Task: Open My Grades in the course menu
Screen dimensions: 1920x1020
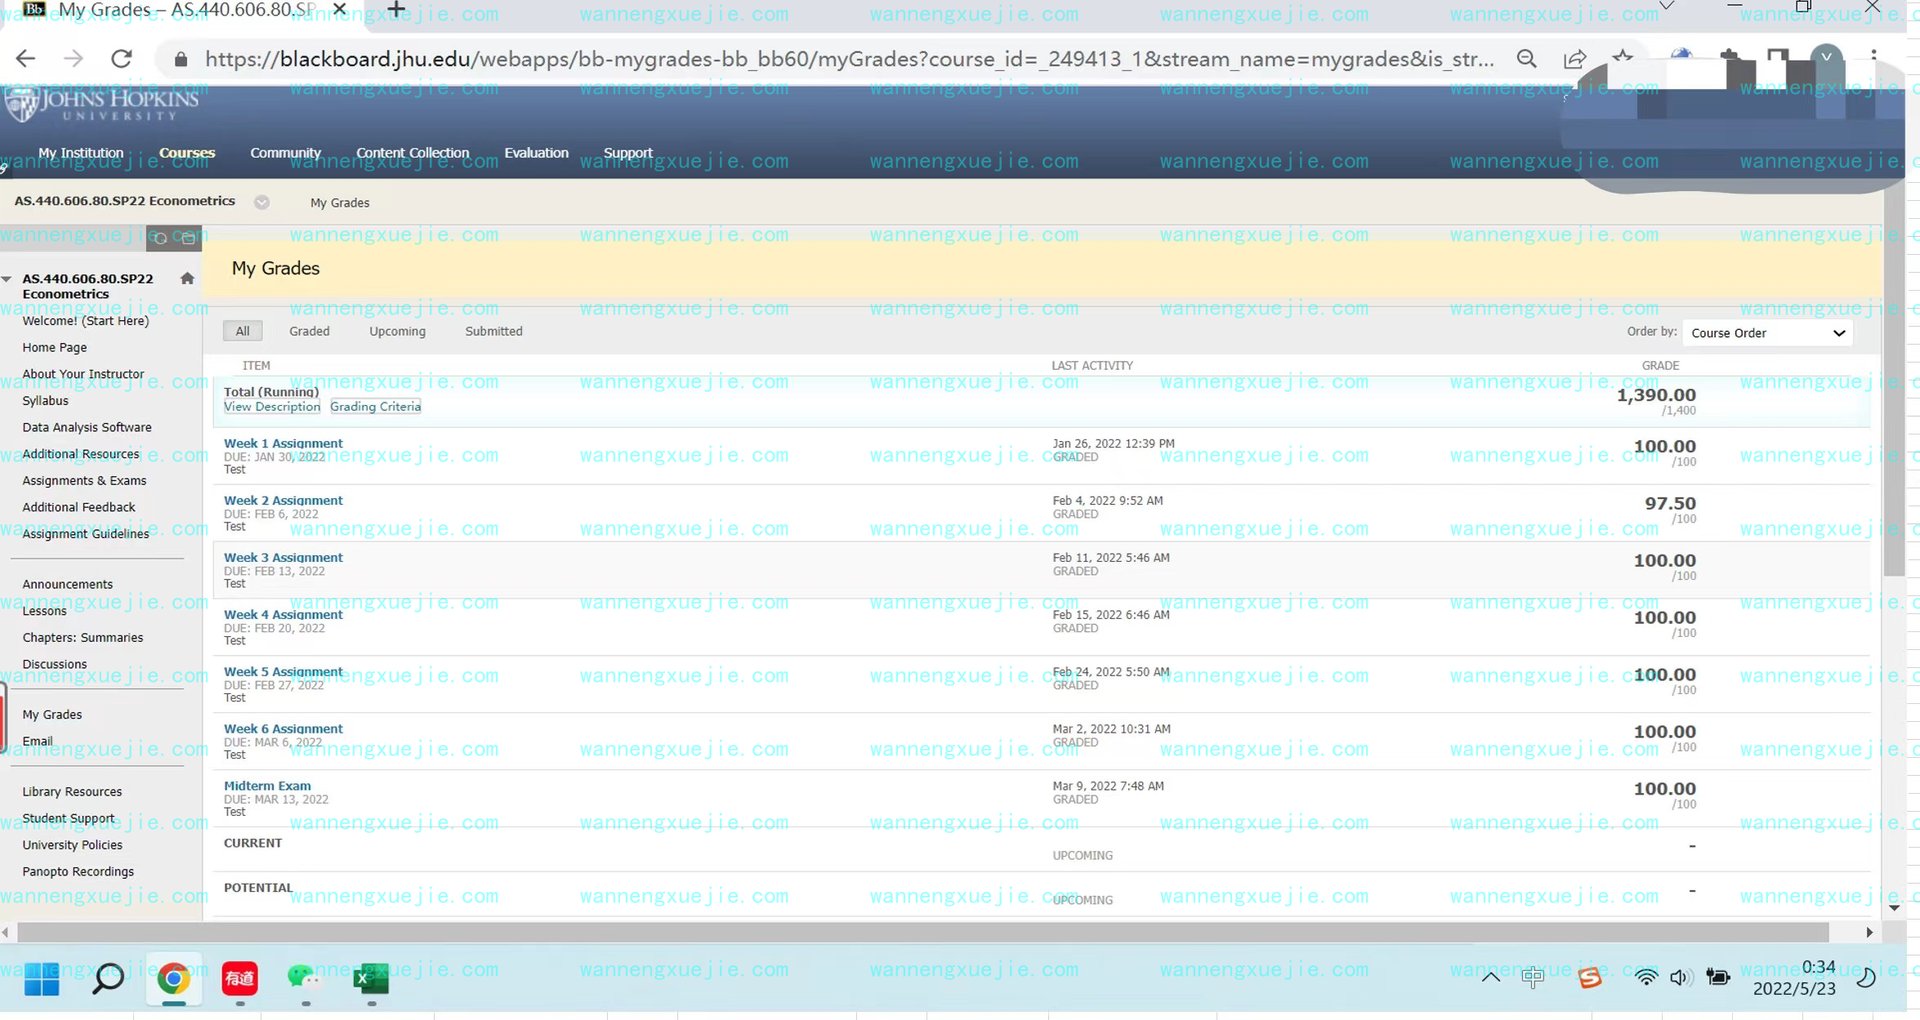Action: coord(52,715)
